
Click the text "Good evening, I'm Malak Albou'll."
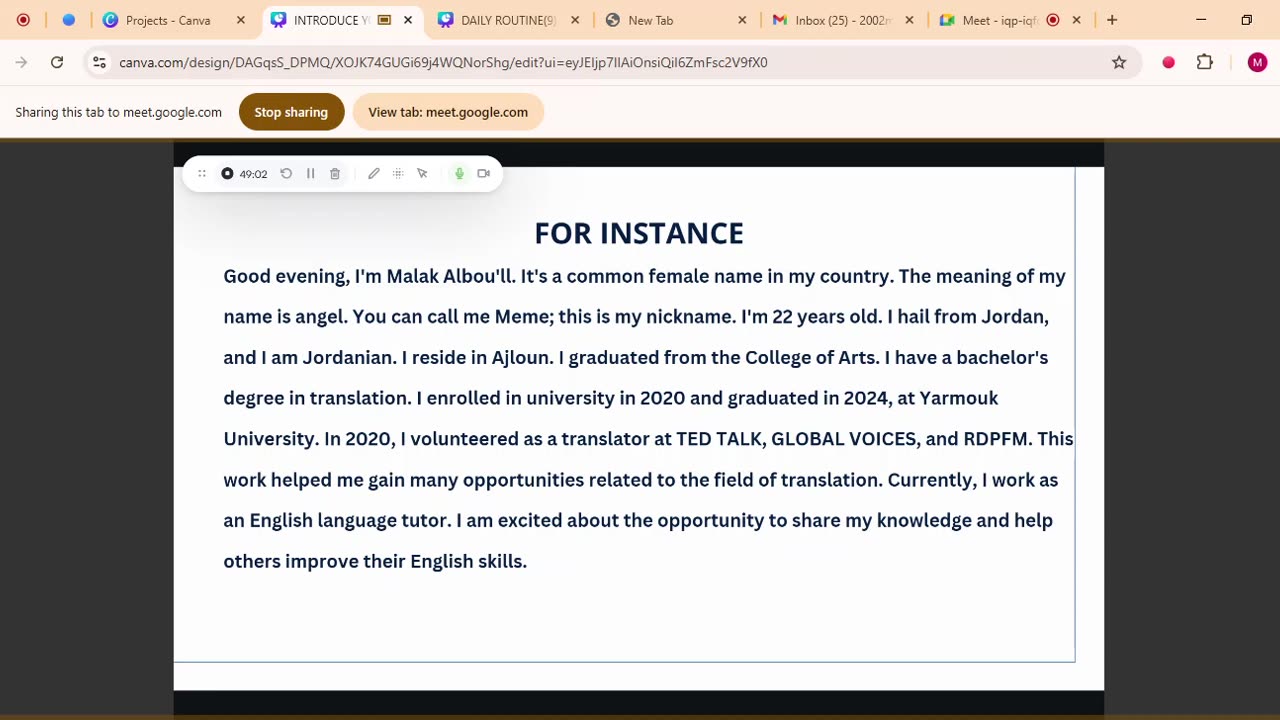[369, 276]
